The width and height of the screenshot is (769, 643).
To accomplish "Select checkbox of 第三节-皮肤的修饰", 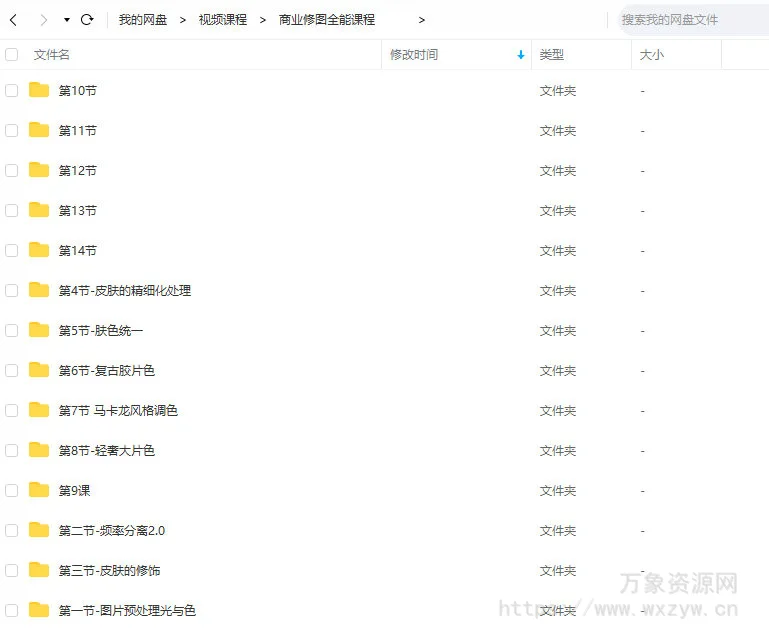I will click(x=12, y=570).
